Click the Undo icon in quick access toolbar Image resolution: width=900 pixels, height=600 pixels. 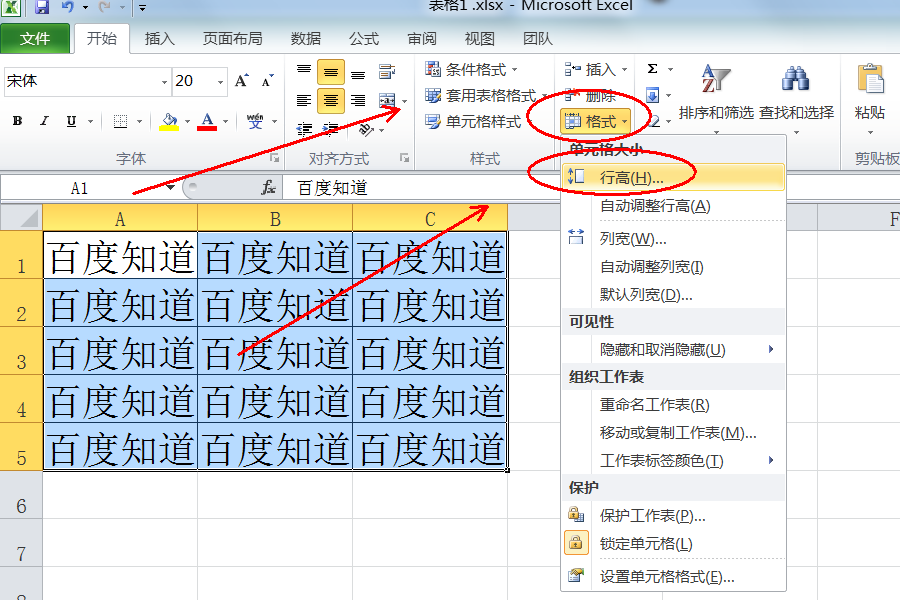pos(68,7)
